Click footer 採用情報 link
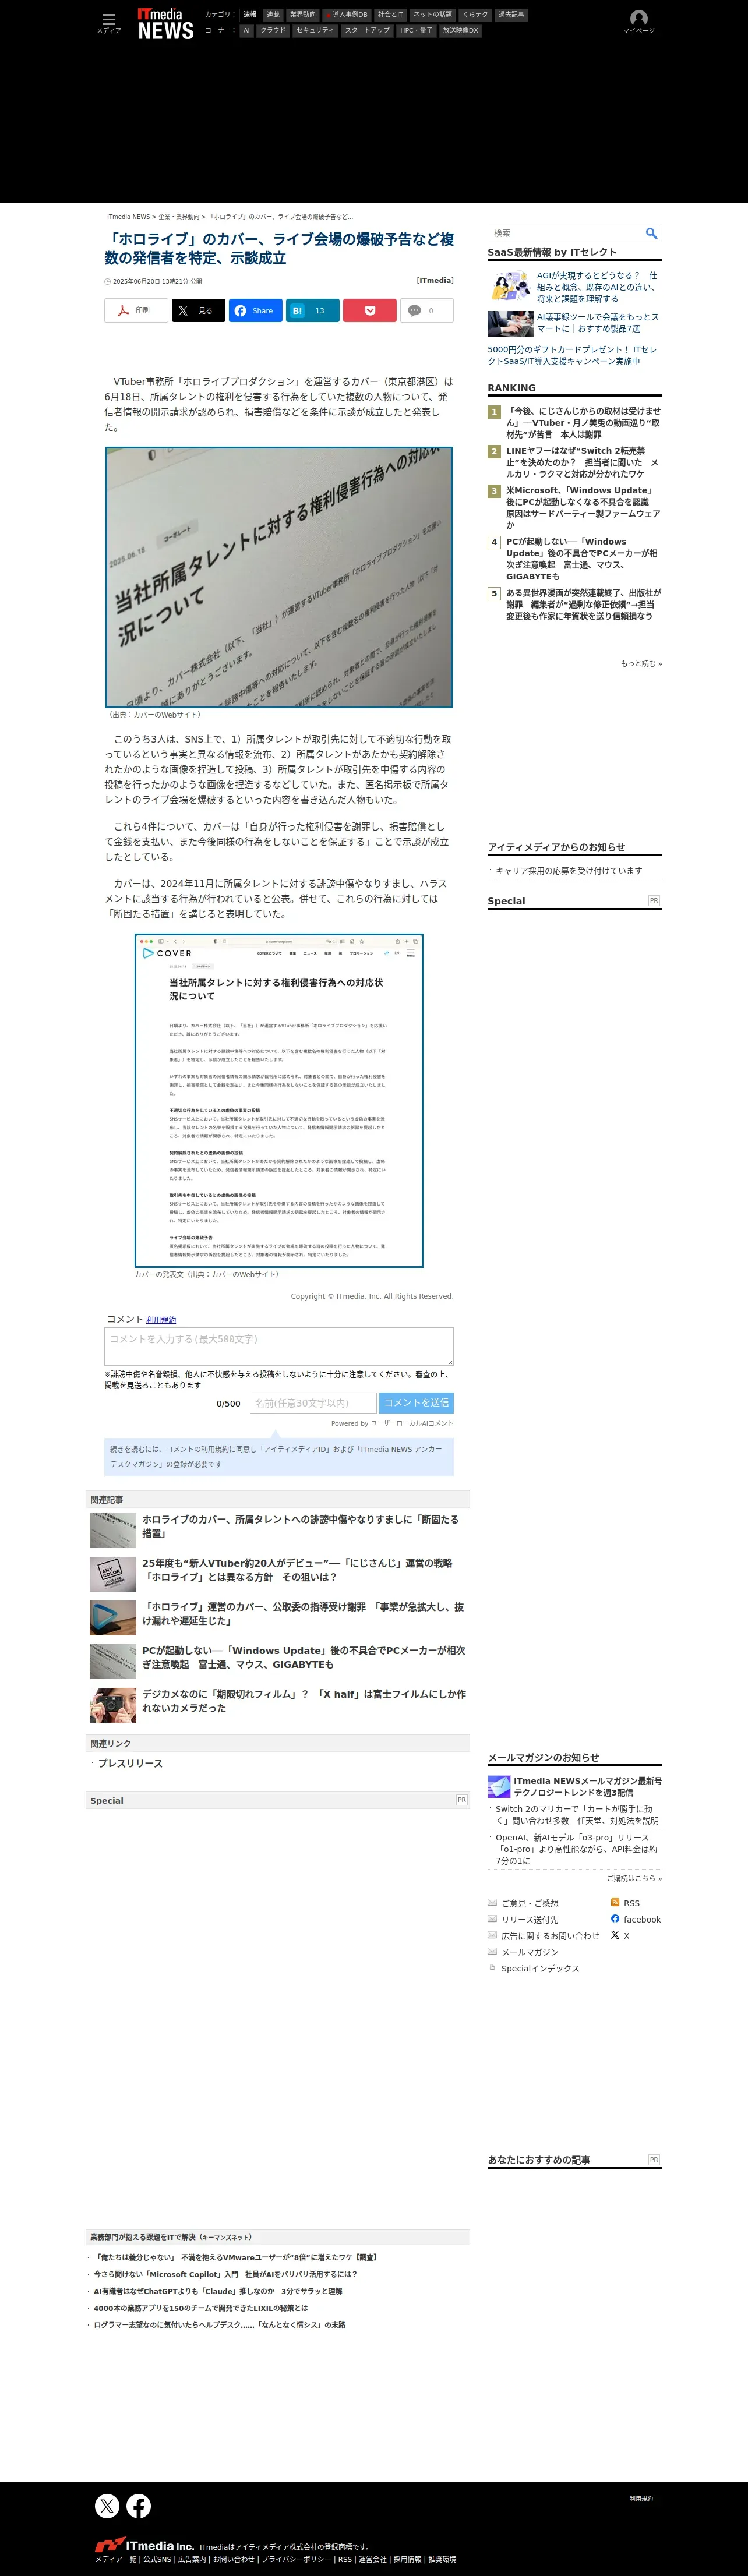The height and width of the screenshot is (2576, 748). pyautogui.click(x=407, y=2559)
